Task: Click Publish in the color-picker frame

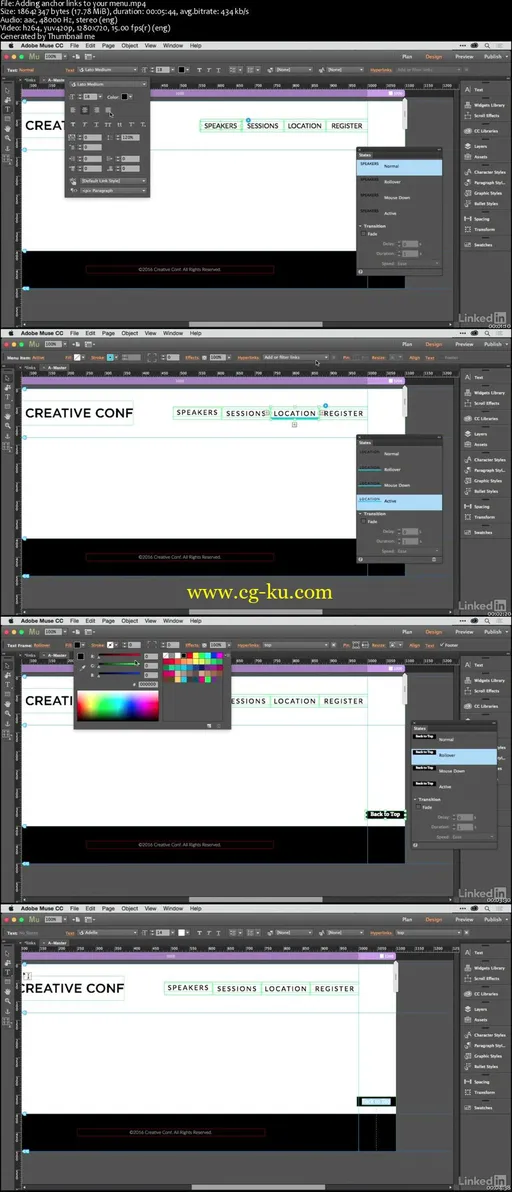Action: pyautogui.click(x=492, y=631)
